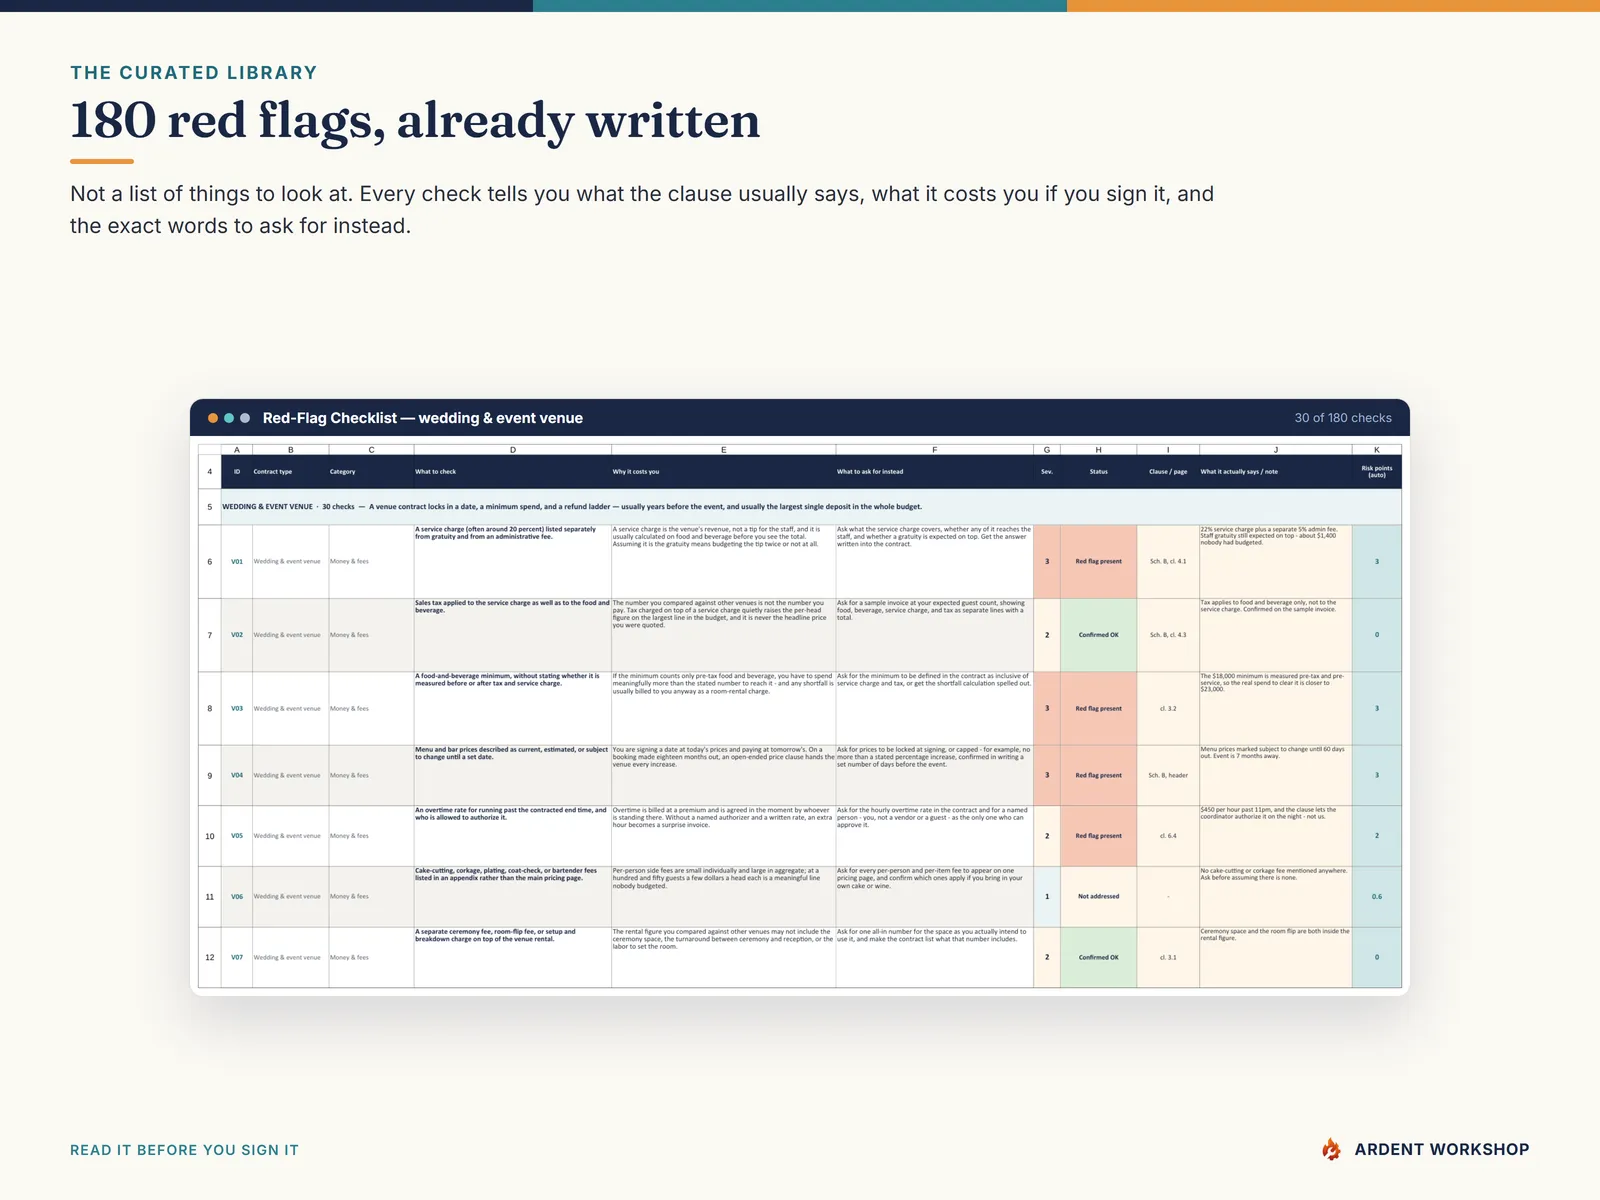Click the risk points cell in row V05
This screenshot has height=1200, width=1600.
[x=1377, y=836]
